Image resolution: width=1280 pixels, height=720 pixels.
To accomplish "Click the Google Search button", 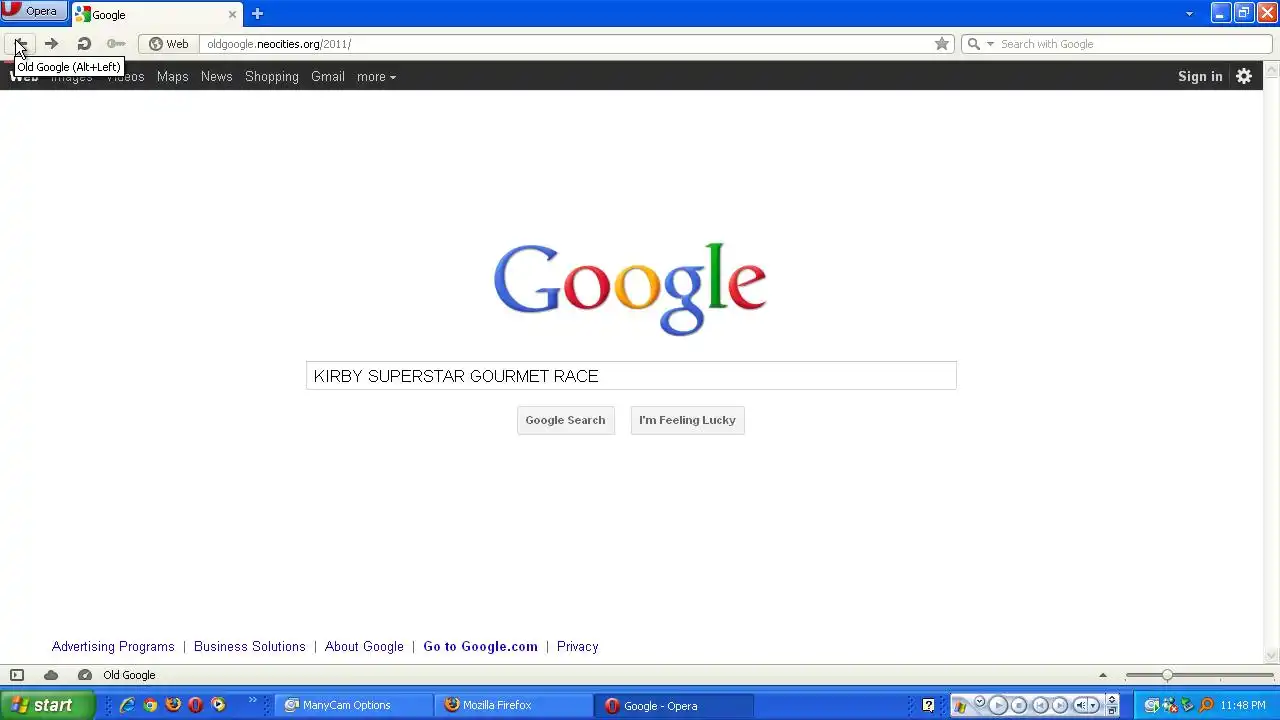I will (x=565, y=420).
